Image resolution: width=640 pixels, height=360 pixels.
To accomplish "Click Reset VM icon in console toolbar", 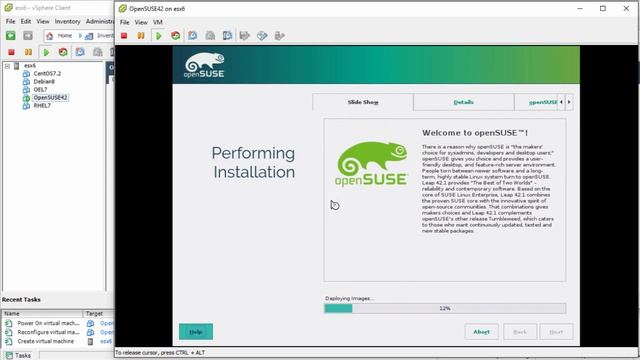I will click(x=176, y=36).
